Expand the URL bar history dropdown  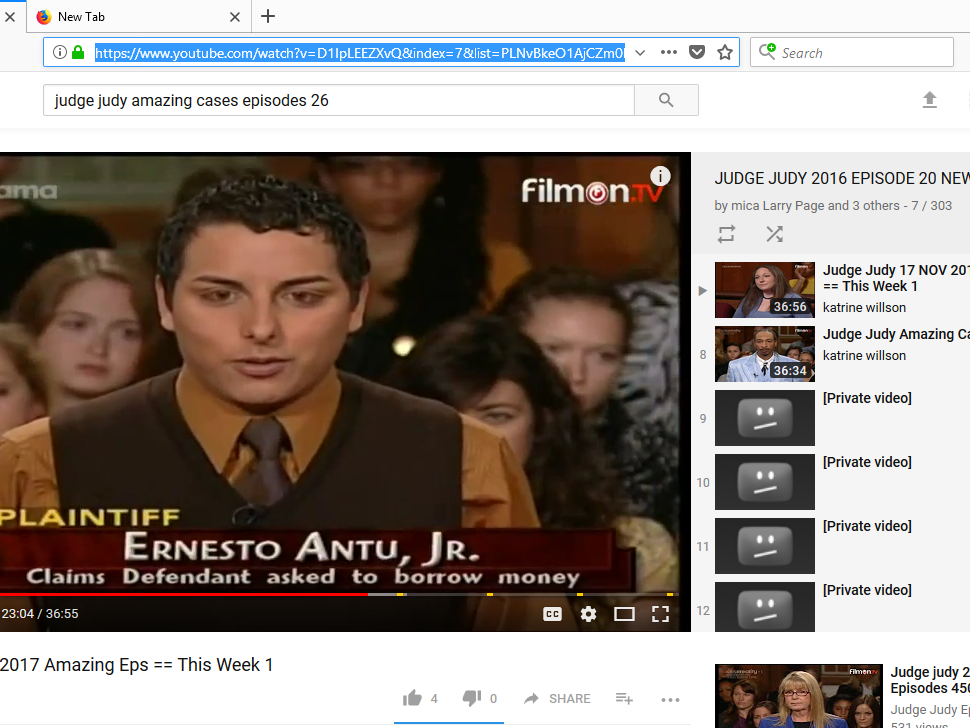(x=640, y=52)
